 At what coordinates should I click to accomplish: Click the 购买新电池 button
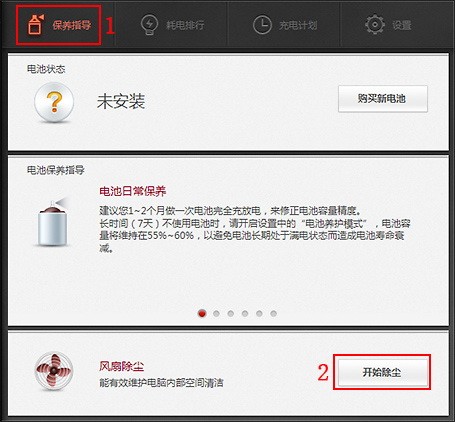(383, 99)
